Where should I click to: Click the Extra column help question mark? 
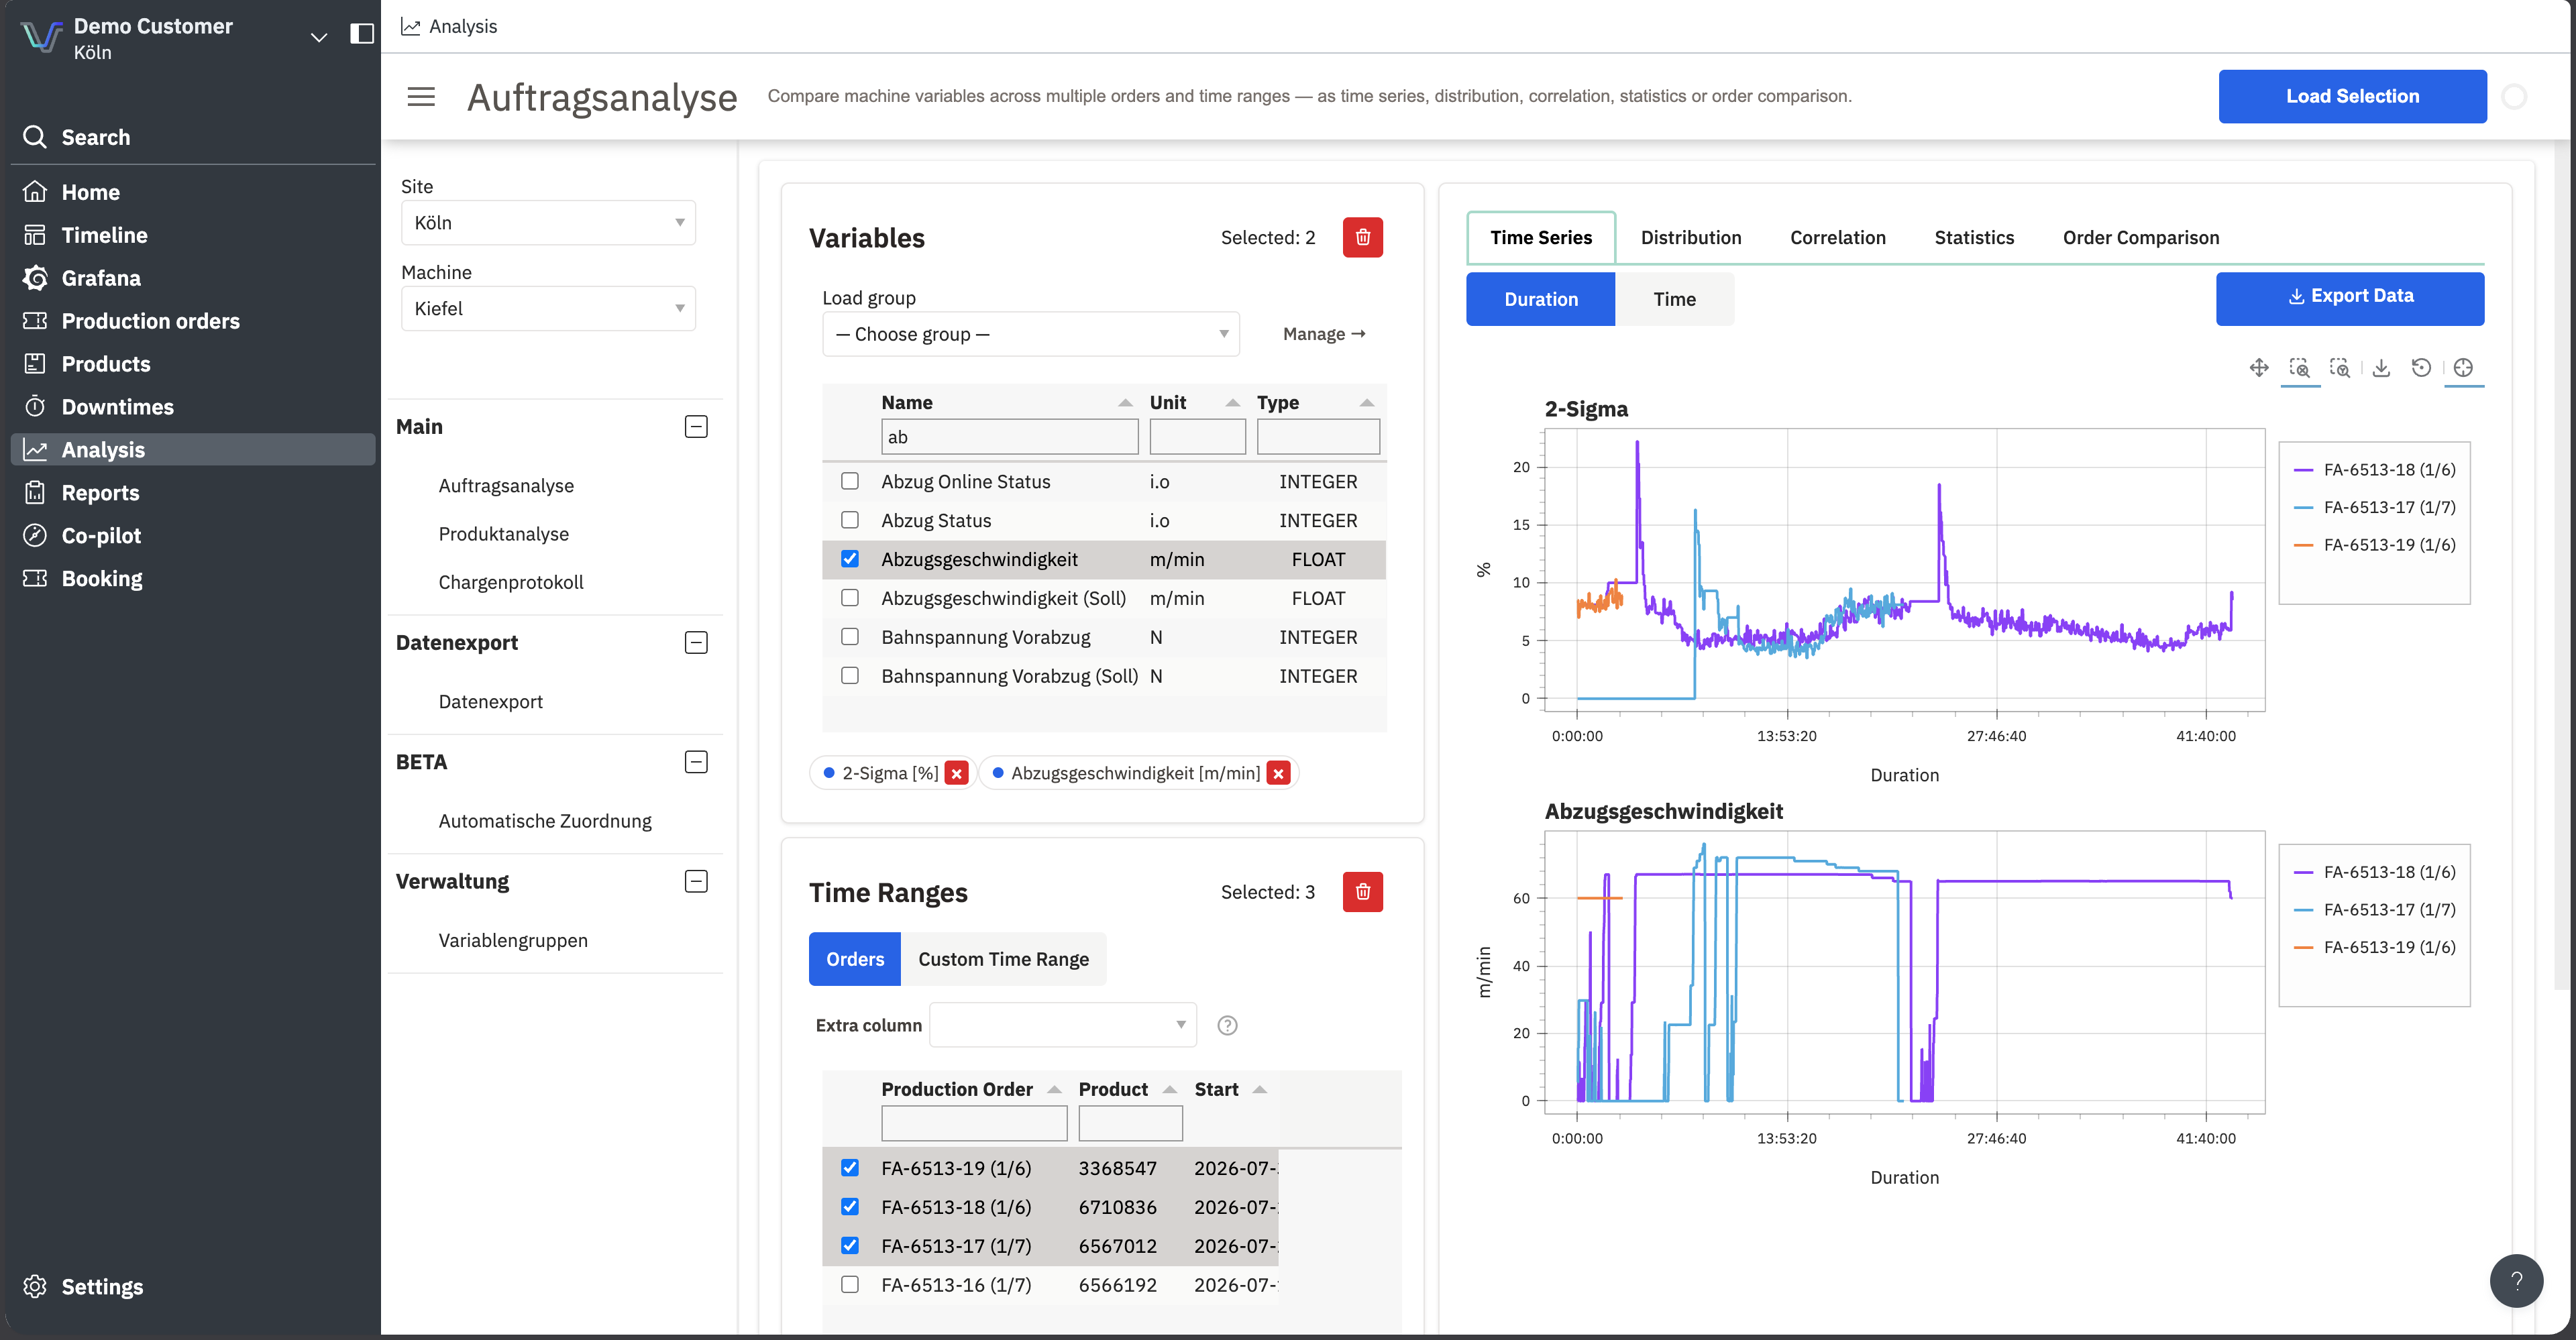[1227, 1025]
